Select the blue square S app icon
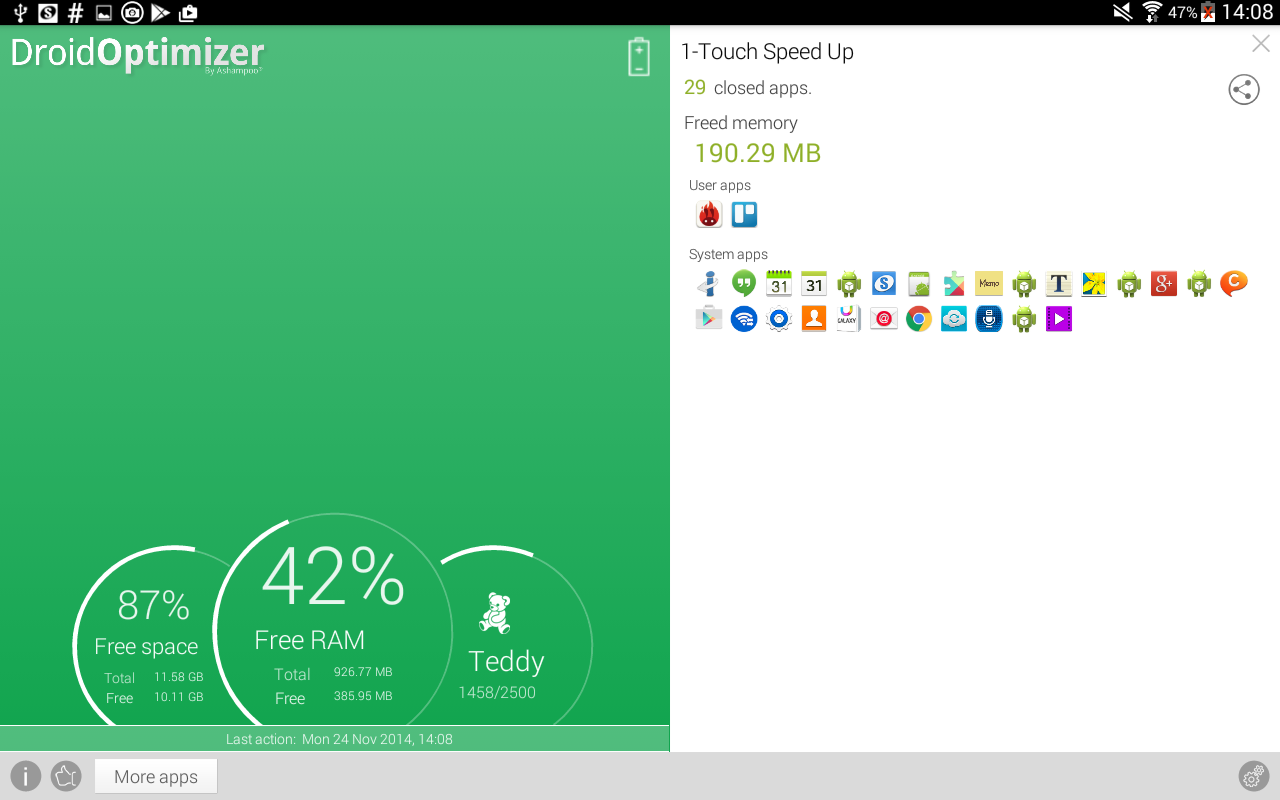This screenshot has width=1280, height=800. click(x=884, y=284)
